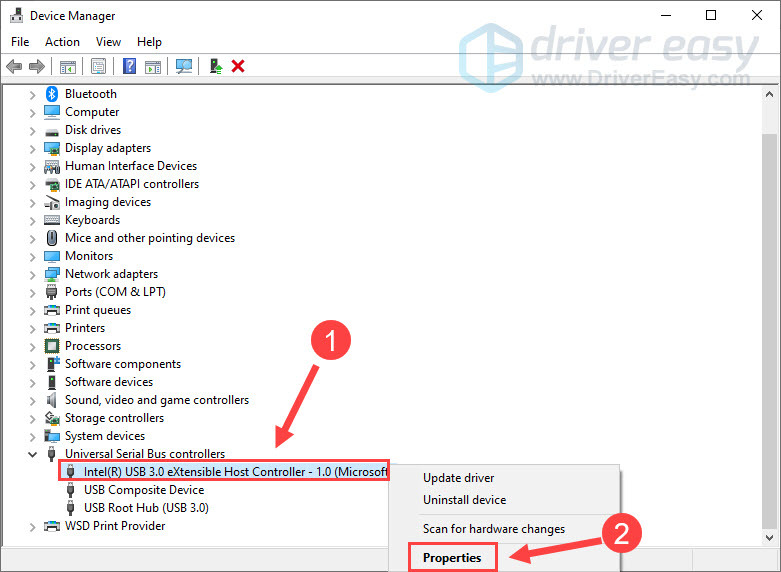Click the Show/Hide Console Tree toolbar icon

point(68,66)
